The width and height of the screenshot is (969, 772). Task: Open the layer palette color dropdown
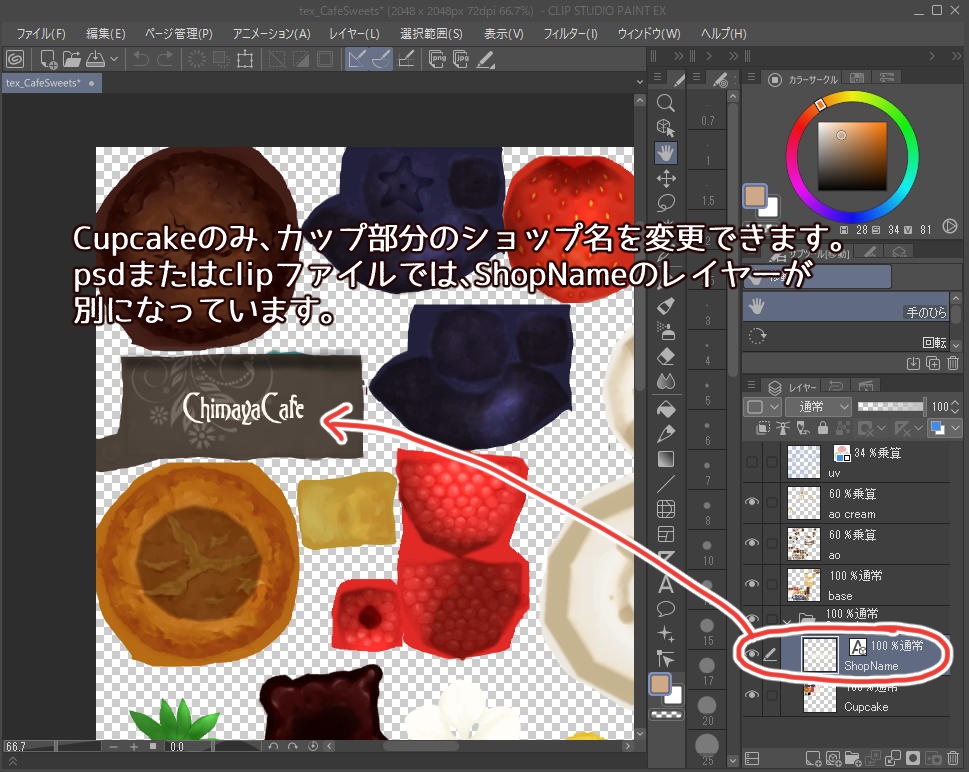[763, 406]
